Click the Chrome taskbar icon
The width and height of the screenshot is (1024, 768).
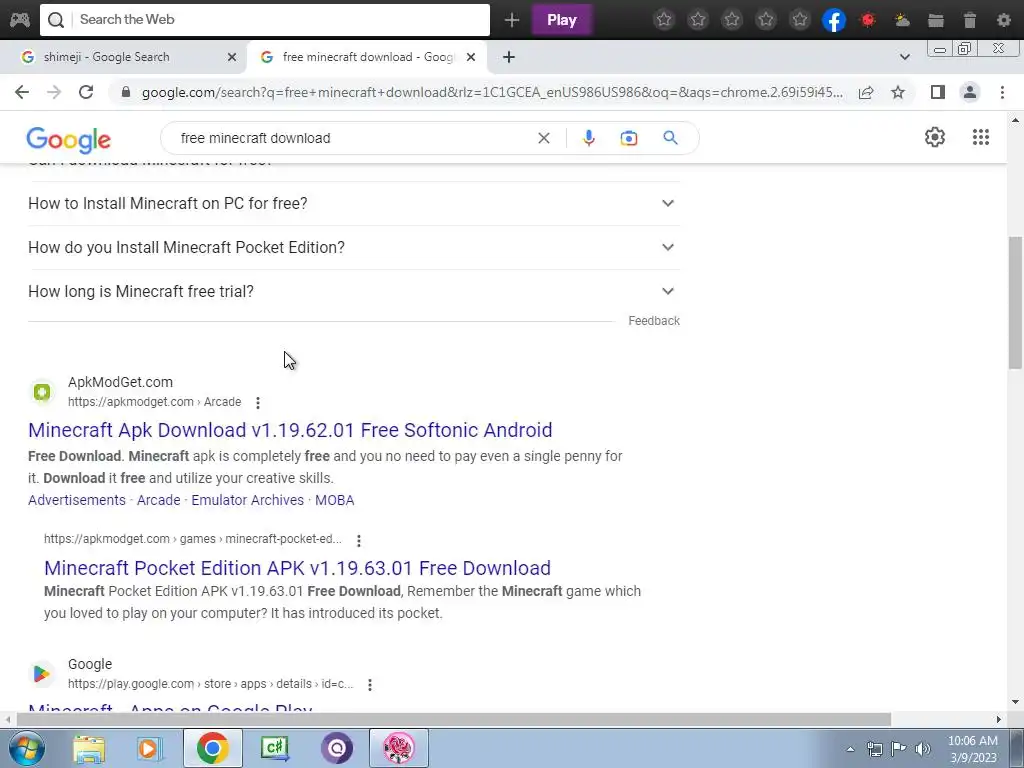(212, 748)
